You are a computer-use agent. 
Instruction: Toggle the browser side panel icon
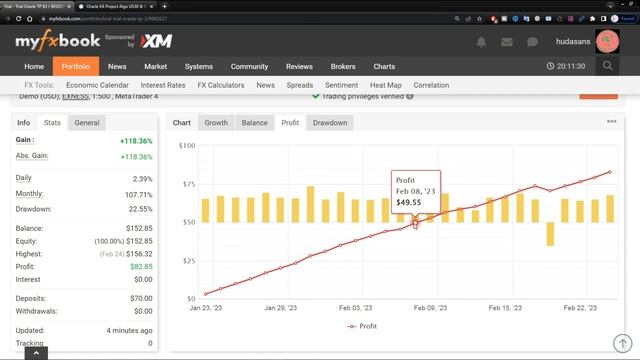[x=603, y=19]
